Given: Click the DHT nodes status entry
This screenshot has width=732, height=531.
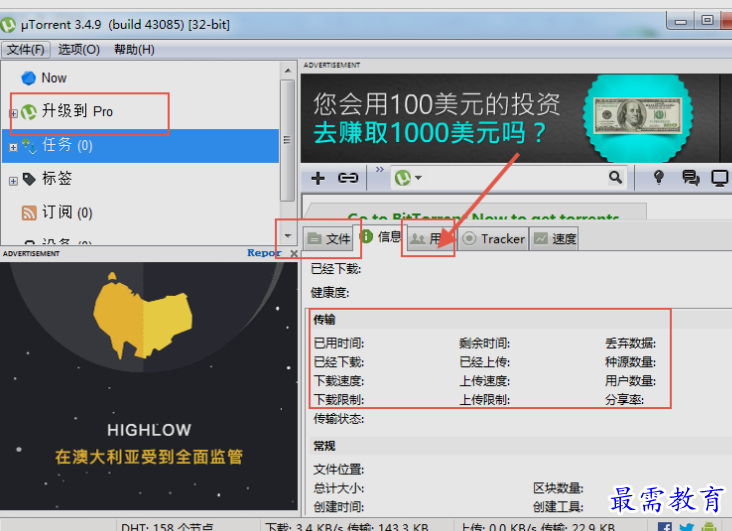Looking at the screenshot, I should click(167, 527).
